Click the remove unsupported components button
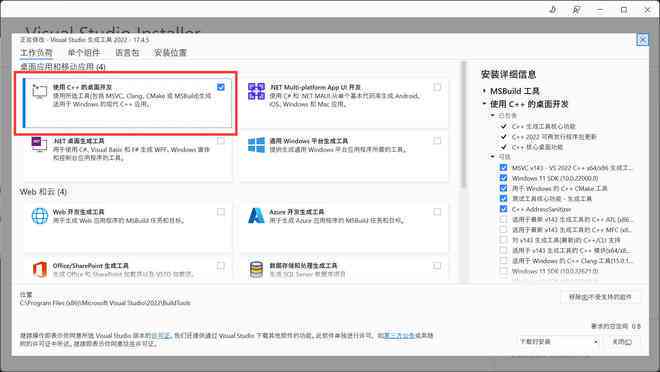Viewport: 660px width, 372px height. [x=601, y=297]
